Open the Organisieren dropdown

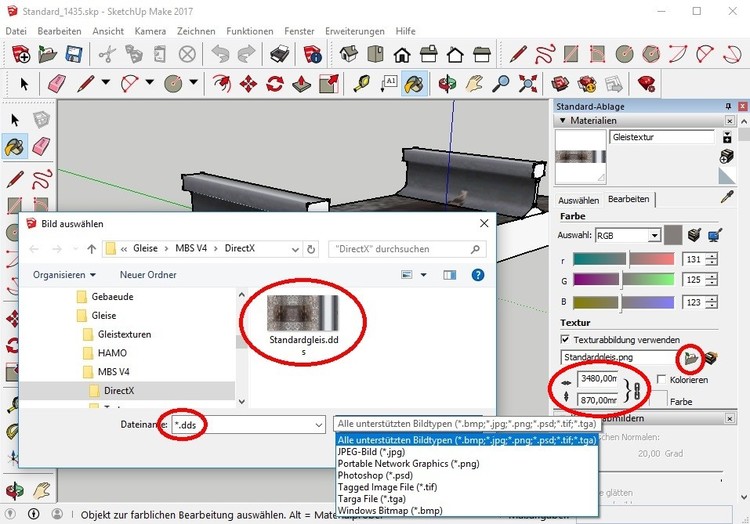click(64, 275)
